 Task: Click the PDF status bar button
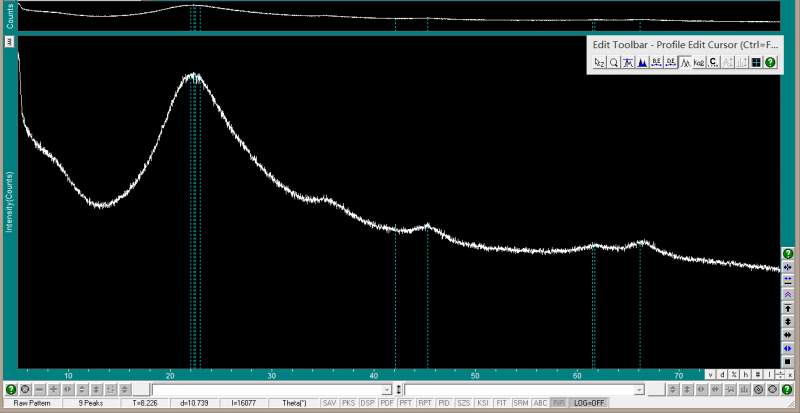[x=387, y=403]
